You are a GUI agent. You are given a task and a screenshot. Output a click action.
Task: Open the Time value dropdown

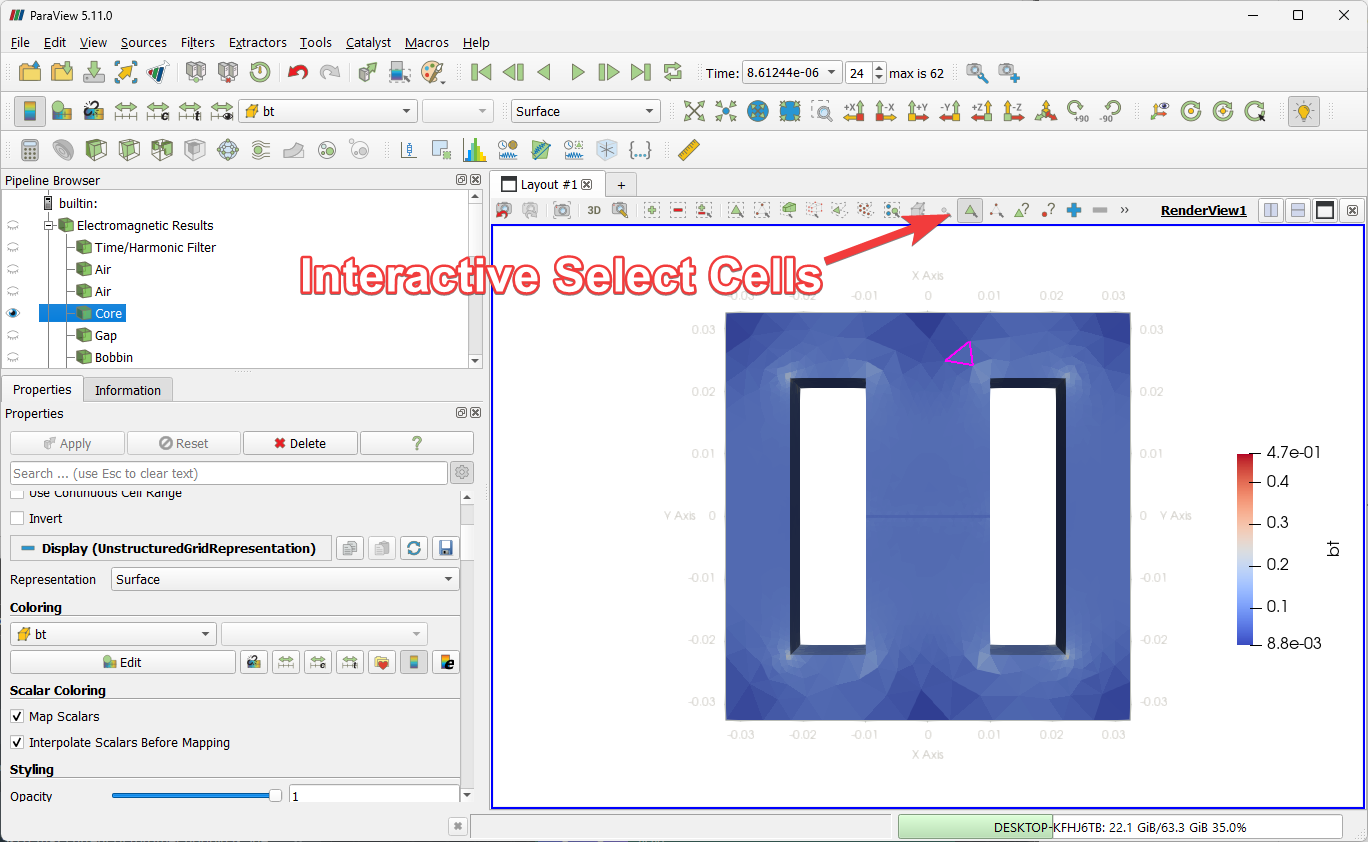(x=791, y=73)
